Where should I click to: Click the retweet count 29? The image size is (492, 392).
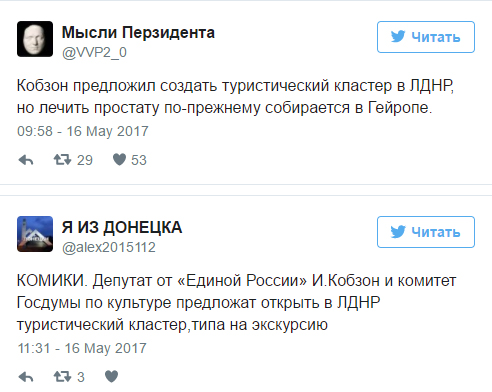85,160
